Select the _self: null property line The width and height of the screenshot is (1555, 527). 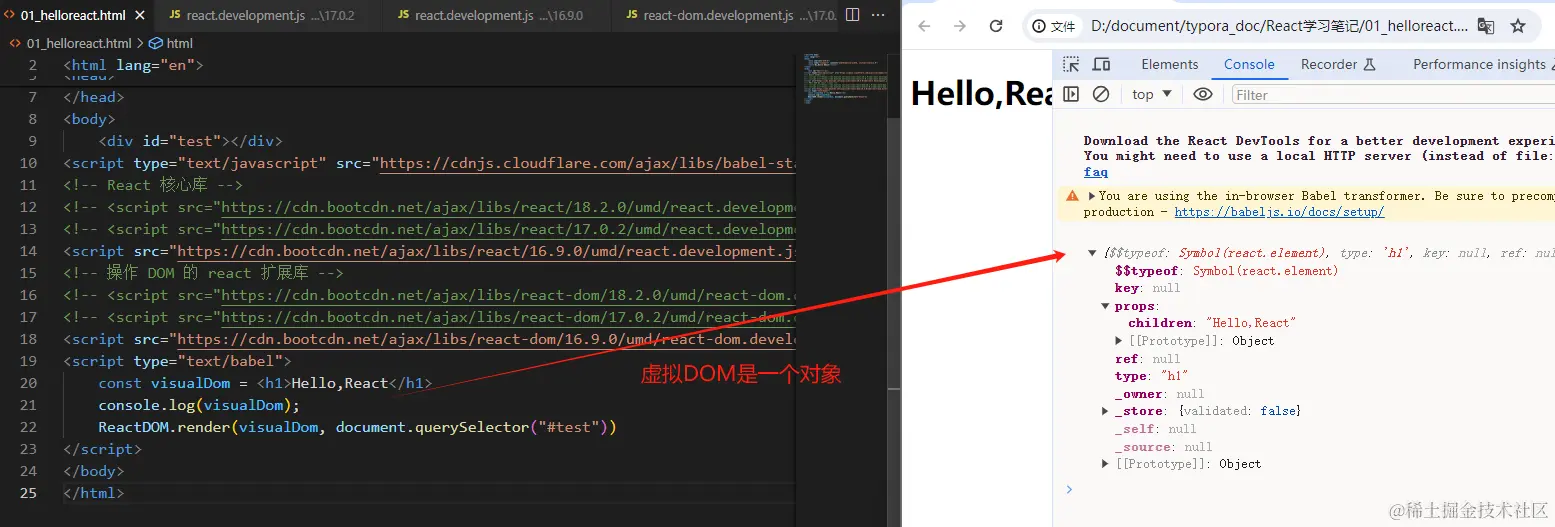click(1155, 429)
